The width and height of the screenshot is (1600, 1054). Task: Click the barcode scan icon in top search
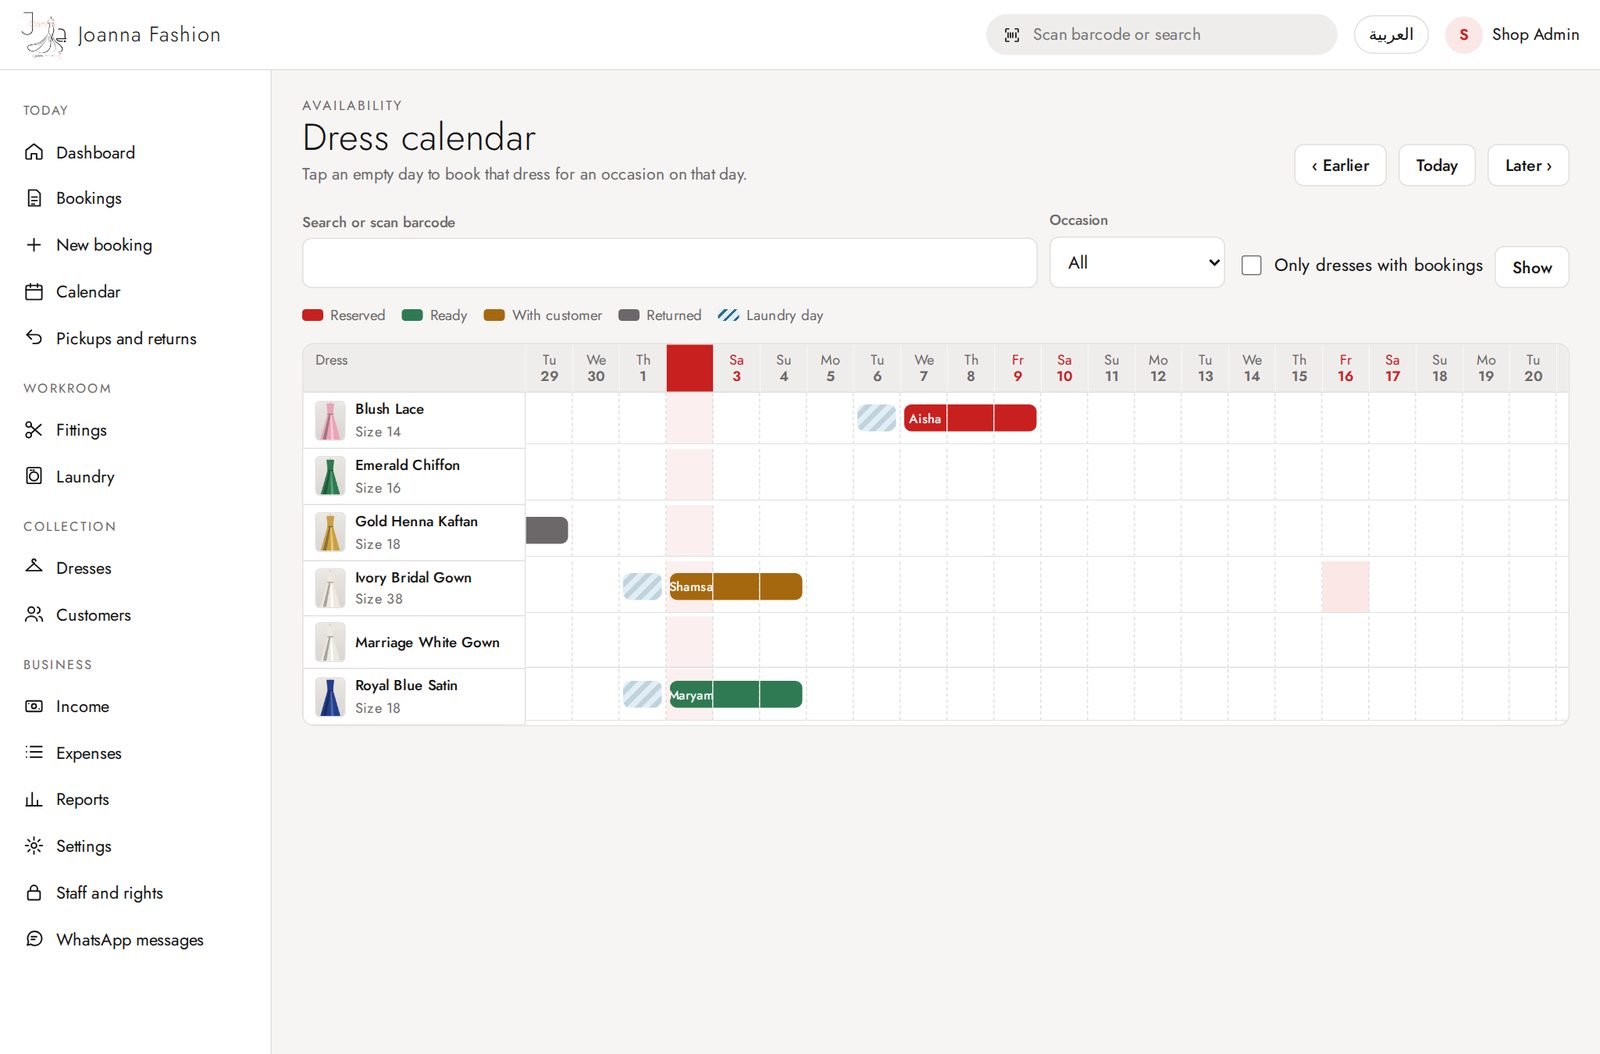click(x=1012, y=35)
